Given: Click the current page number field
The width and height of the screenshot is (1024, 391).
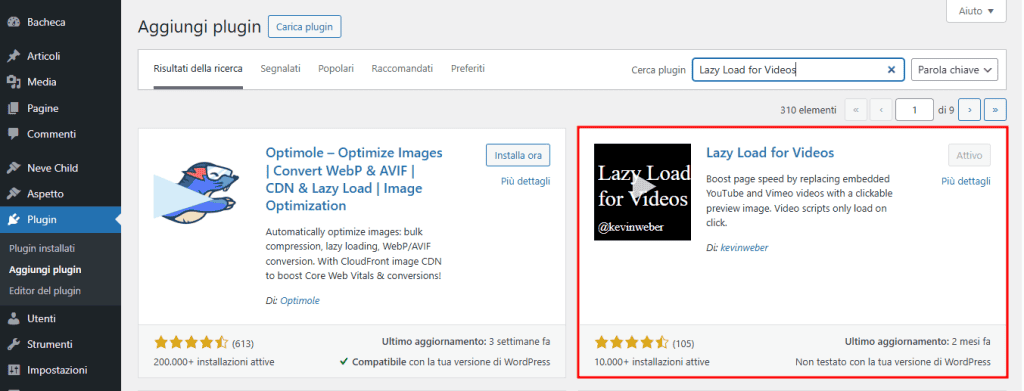Looking at the screenshot, I should pos(914,110).
